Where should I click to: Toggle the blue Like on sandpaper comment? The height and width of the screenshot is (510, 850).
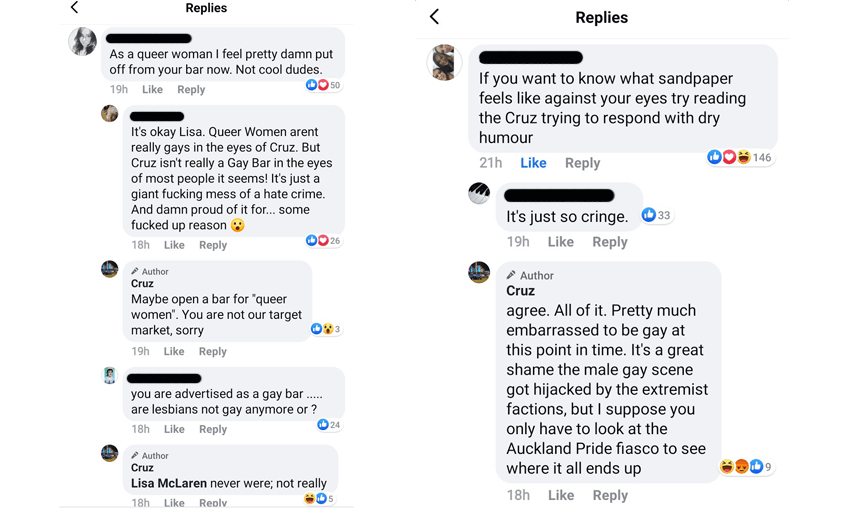pyautogui.click(x=533, y=163)
